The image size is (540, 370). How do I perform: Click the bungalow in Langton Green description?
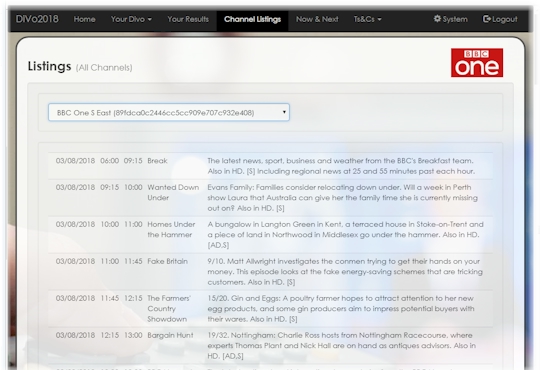345,235
